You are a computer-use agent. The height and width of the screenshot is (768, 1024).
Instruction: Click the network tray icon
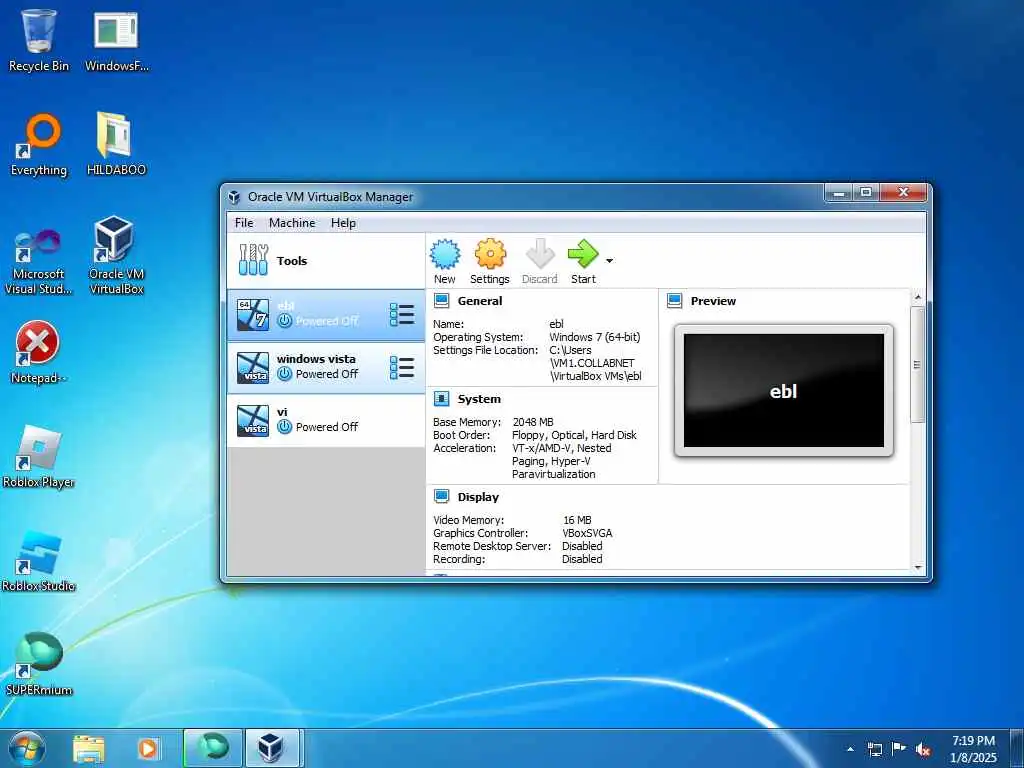pyautogui.click(x=874, y=749)
